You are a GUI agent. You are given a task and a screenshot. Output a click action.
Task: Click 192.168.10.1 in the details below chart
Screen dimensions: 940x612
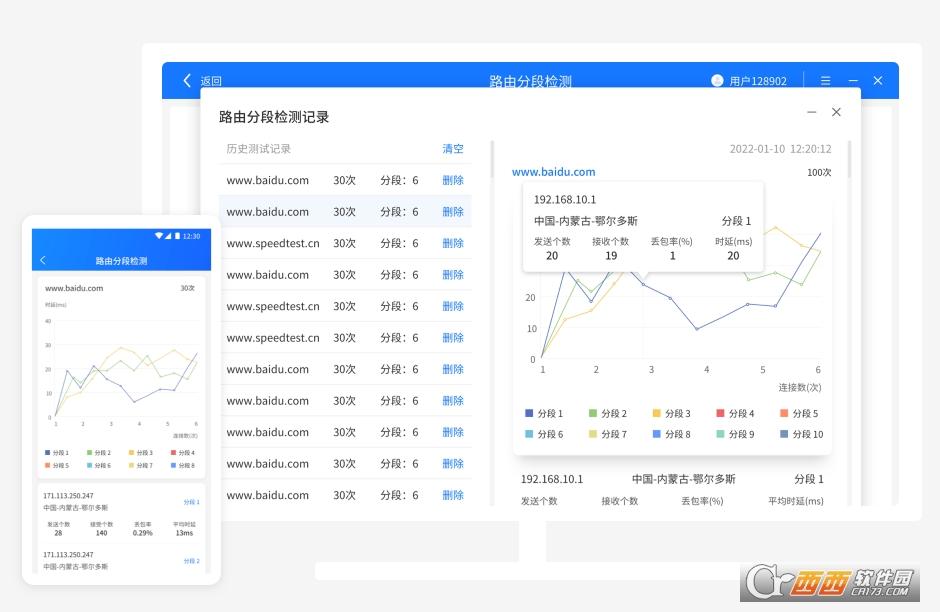coord(552,479)
